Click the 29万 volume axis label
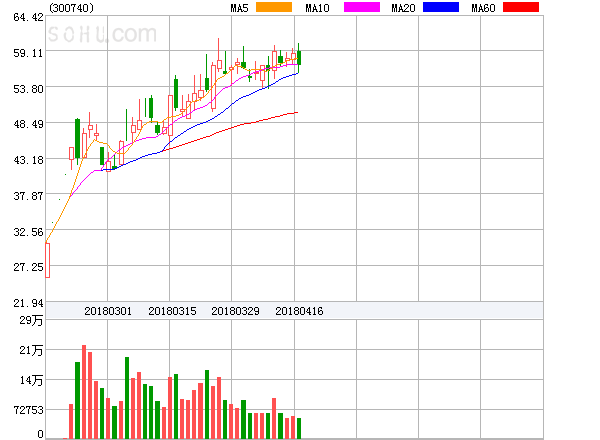The width and height of the screenshot is (600, 440). point(31,320)
